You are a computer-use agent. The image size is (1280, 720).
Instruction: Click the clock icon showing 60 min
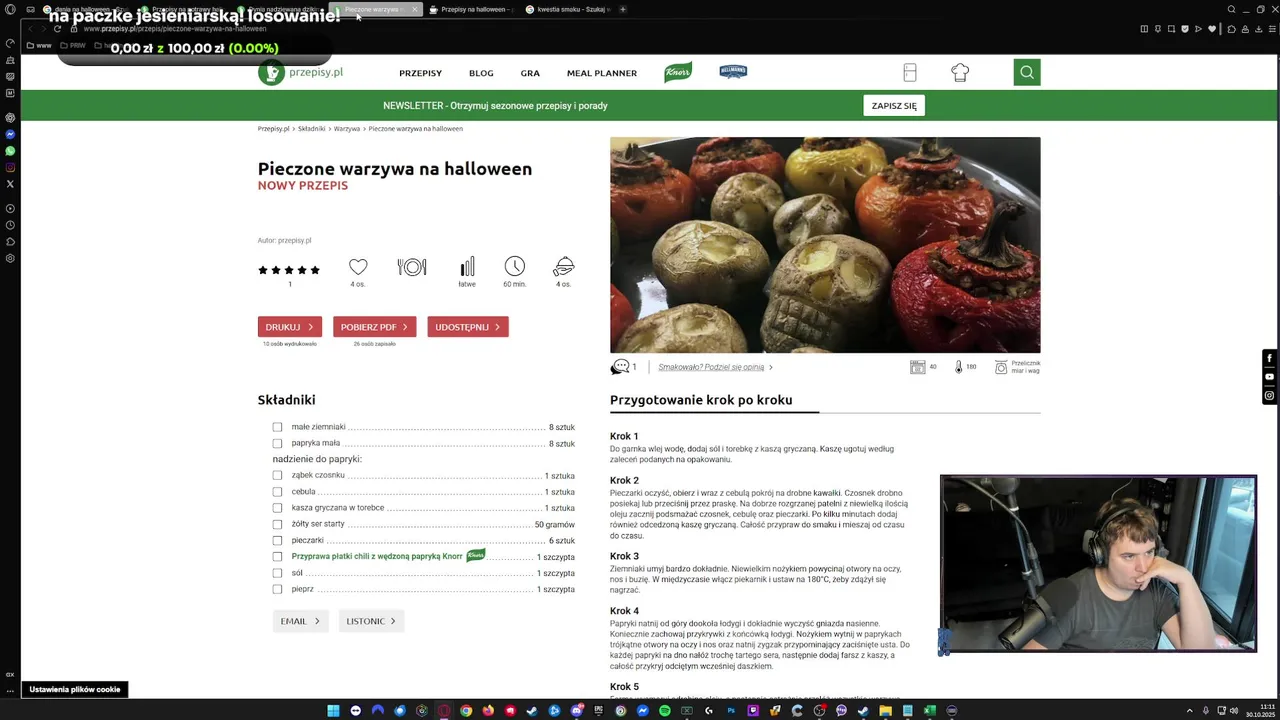point(515,266)
